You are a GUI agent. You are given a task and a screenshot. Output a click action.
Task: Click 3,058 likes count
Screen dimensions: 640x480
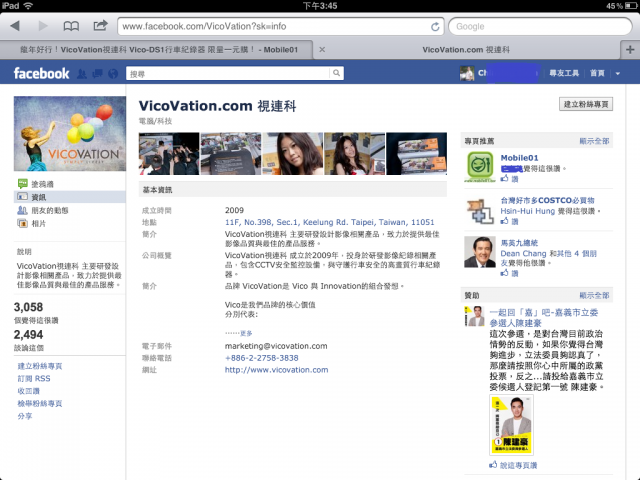point(28,307)
